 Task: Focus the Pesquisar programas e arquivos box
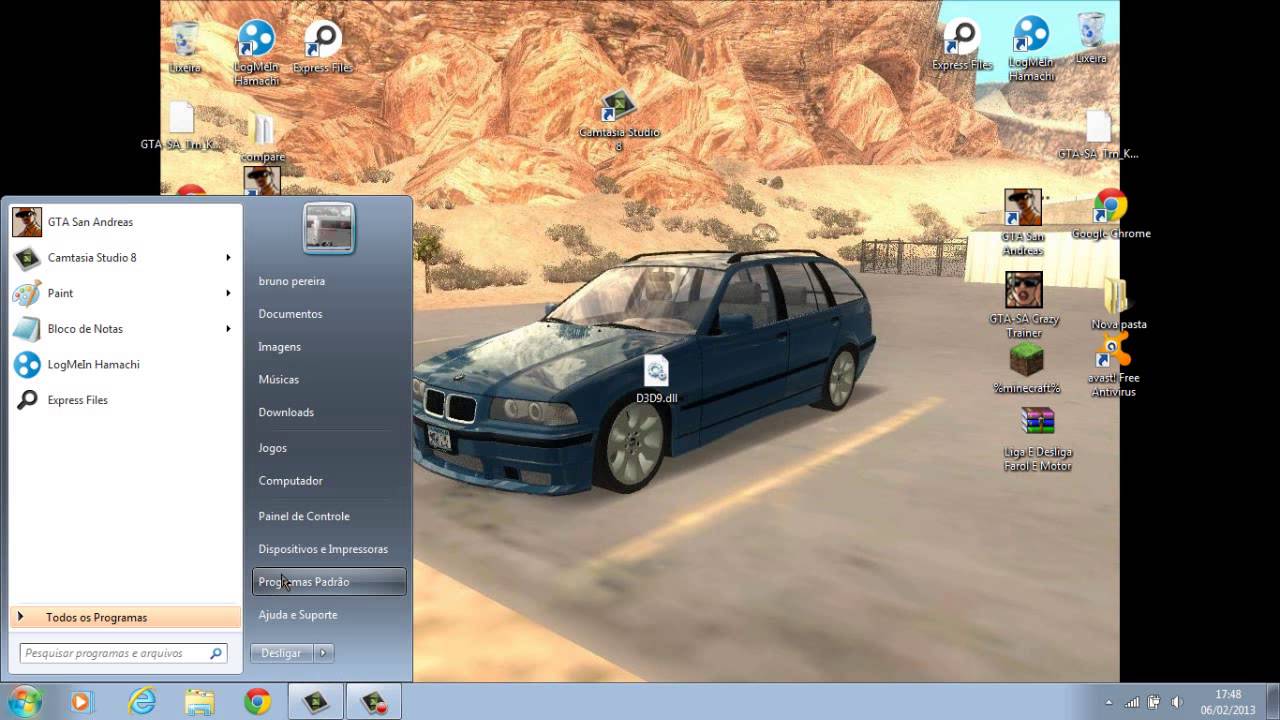tap(123, 653)
